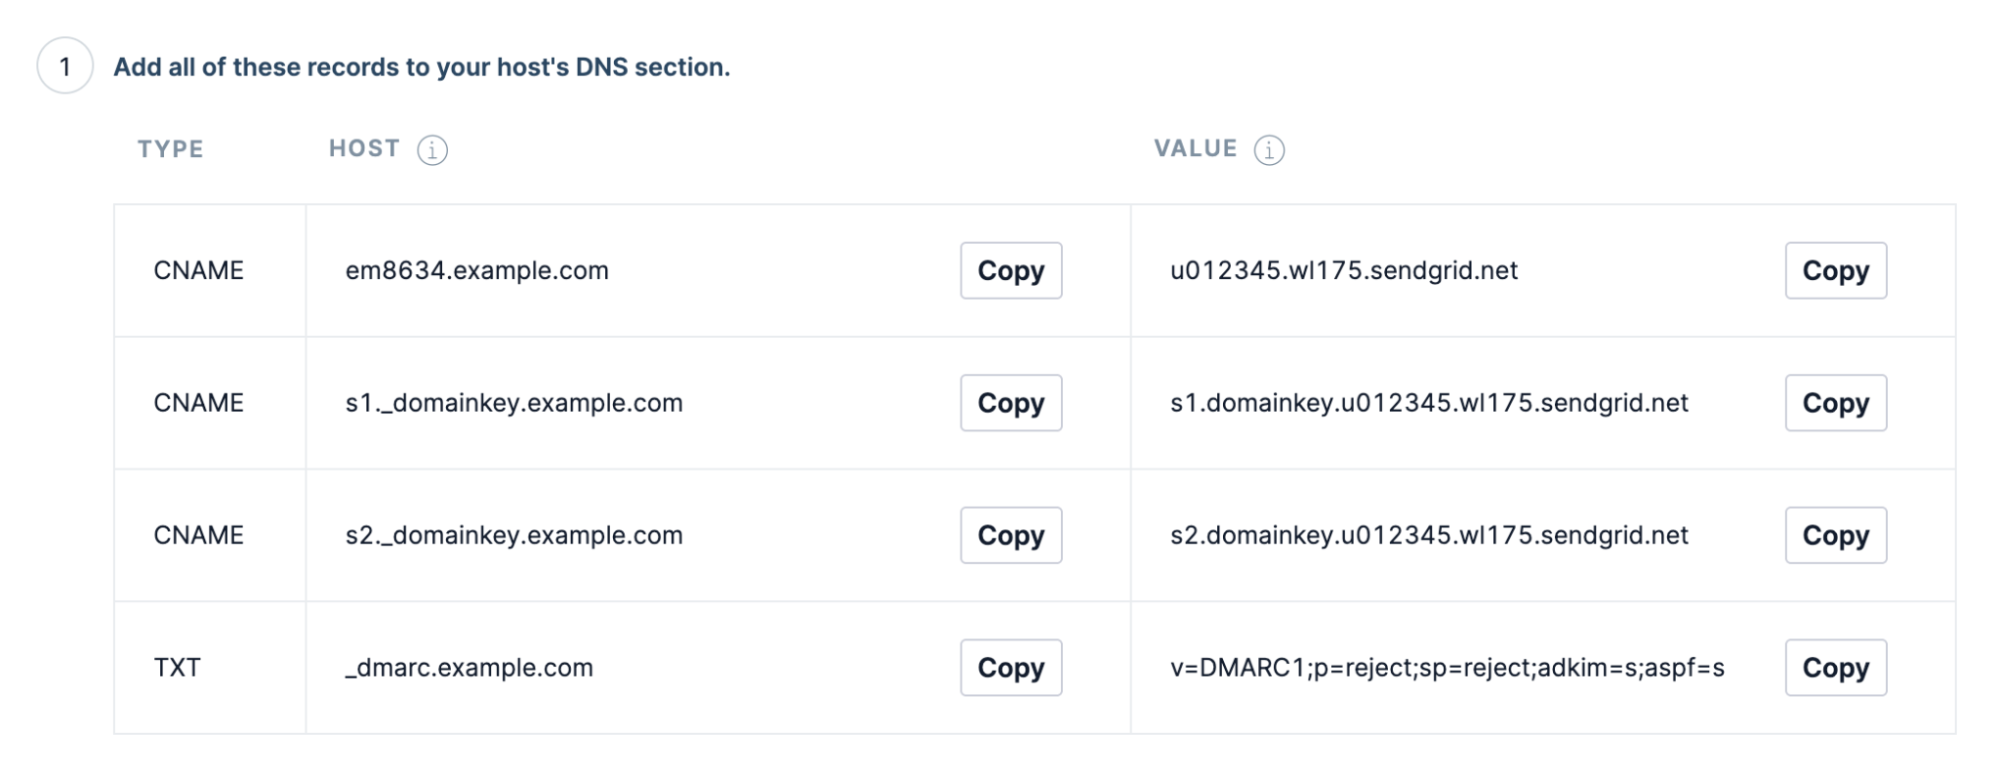Click the info icon next to HOST

click(432, 150)
